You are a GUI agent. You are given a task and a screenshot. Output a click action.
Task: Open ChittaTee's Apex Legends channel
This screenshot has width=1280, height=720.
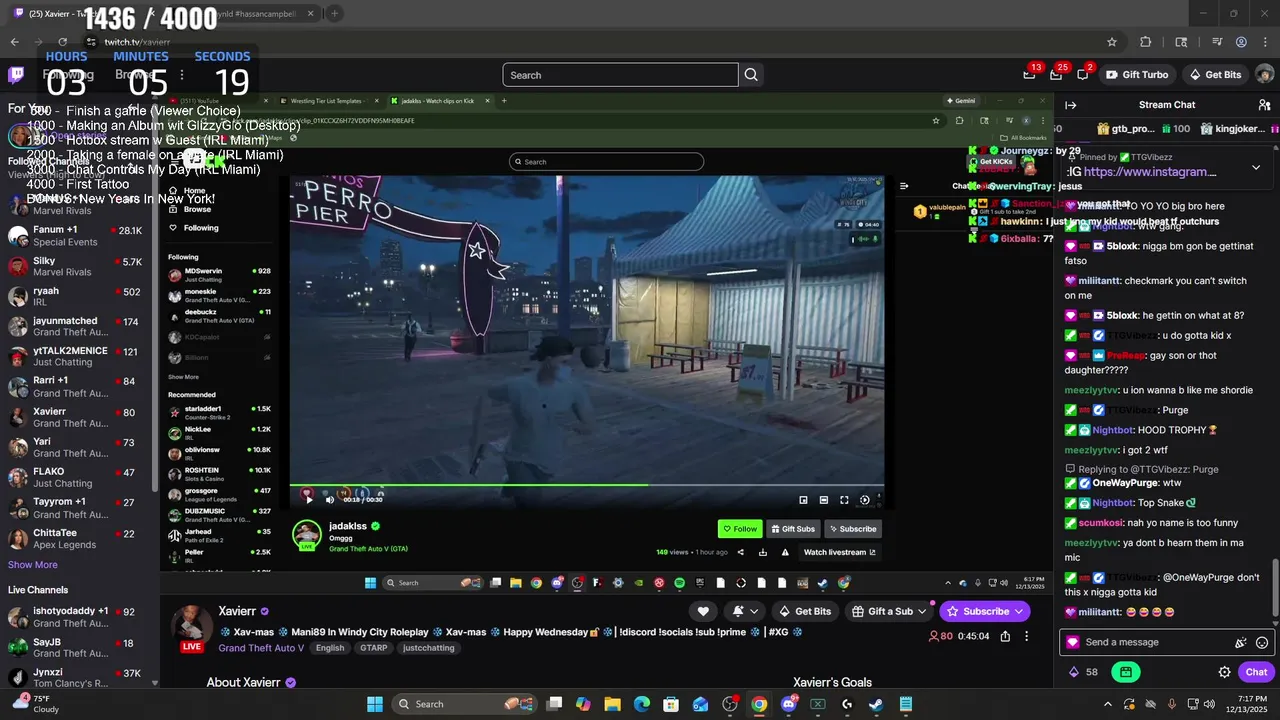[x=77, y=538]
